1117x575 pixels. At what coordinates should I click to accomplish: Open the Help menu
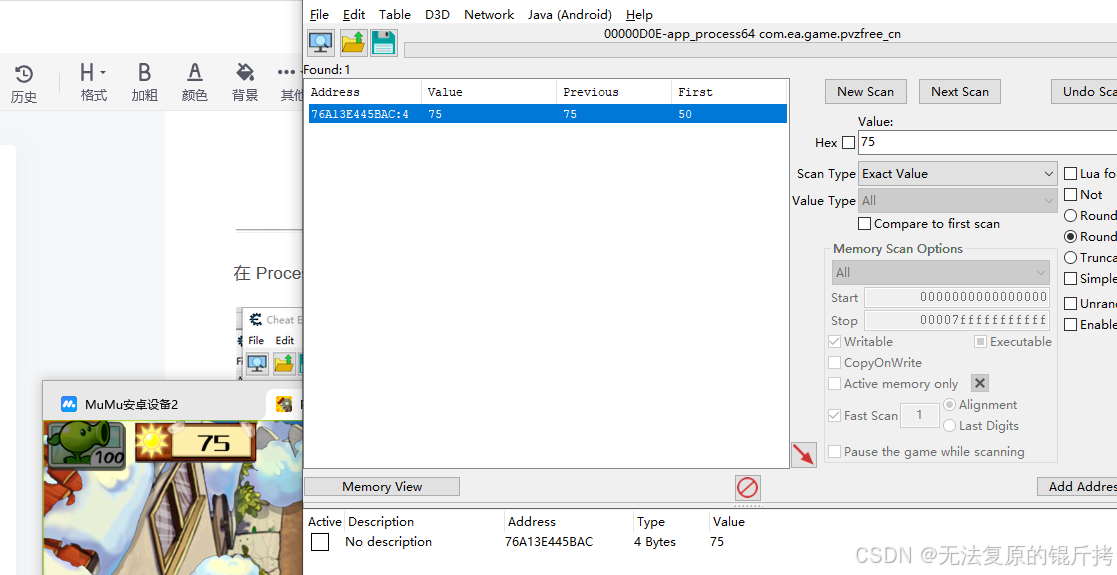pyautogui.click(x=639, y=14)
